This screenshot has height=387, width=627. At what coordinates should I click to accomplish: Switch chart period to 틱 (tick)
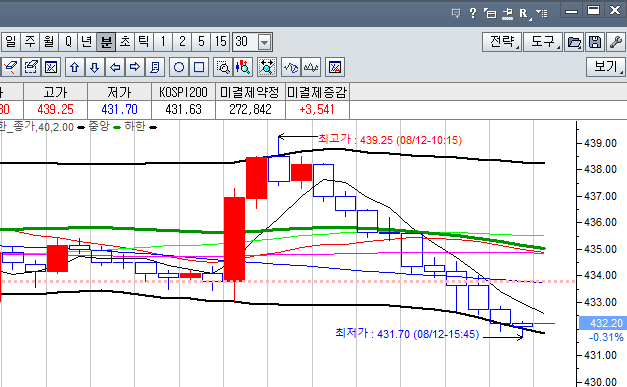[144, 42]
